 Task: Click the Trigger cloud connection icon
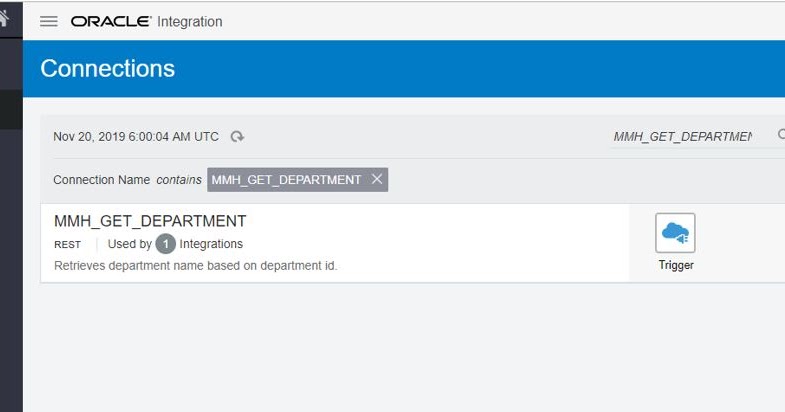coord(675,233)
